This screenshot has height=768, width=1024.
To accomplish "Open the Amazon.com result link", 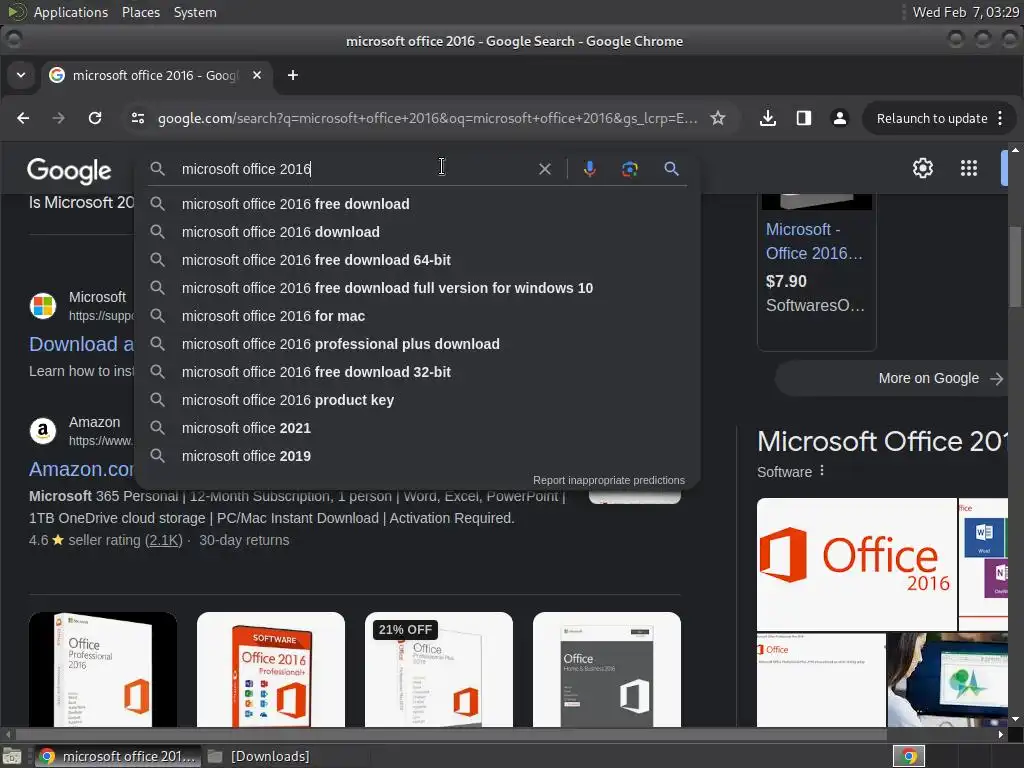I will pyautogui.click(x=81, y=470).
